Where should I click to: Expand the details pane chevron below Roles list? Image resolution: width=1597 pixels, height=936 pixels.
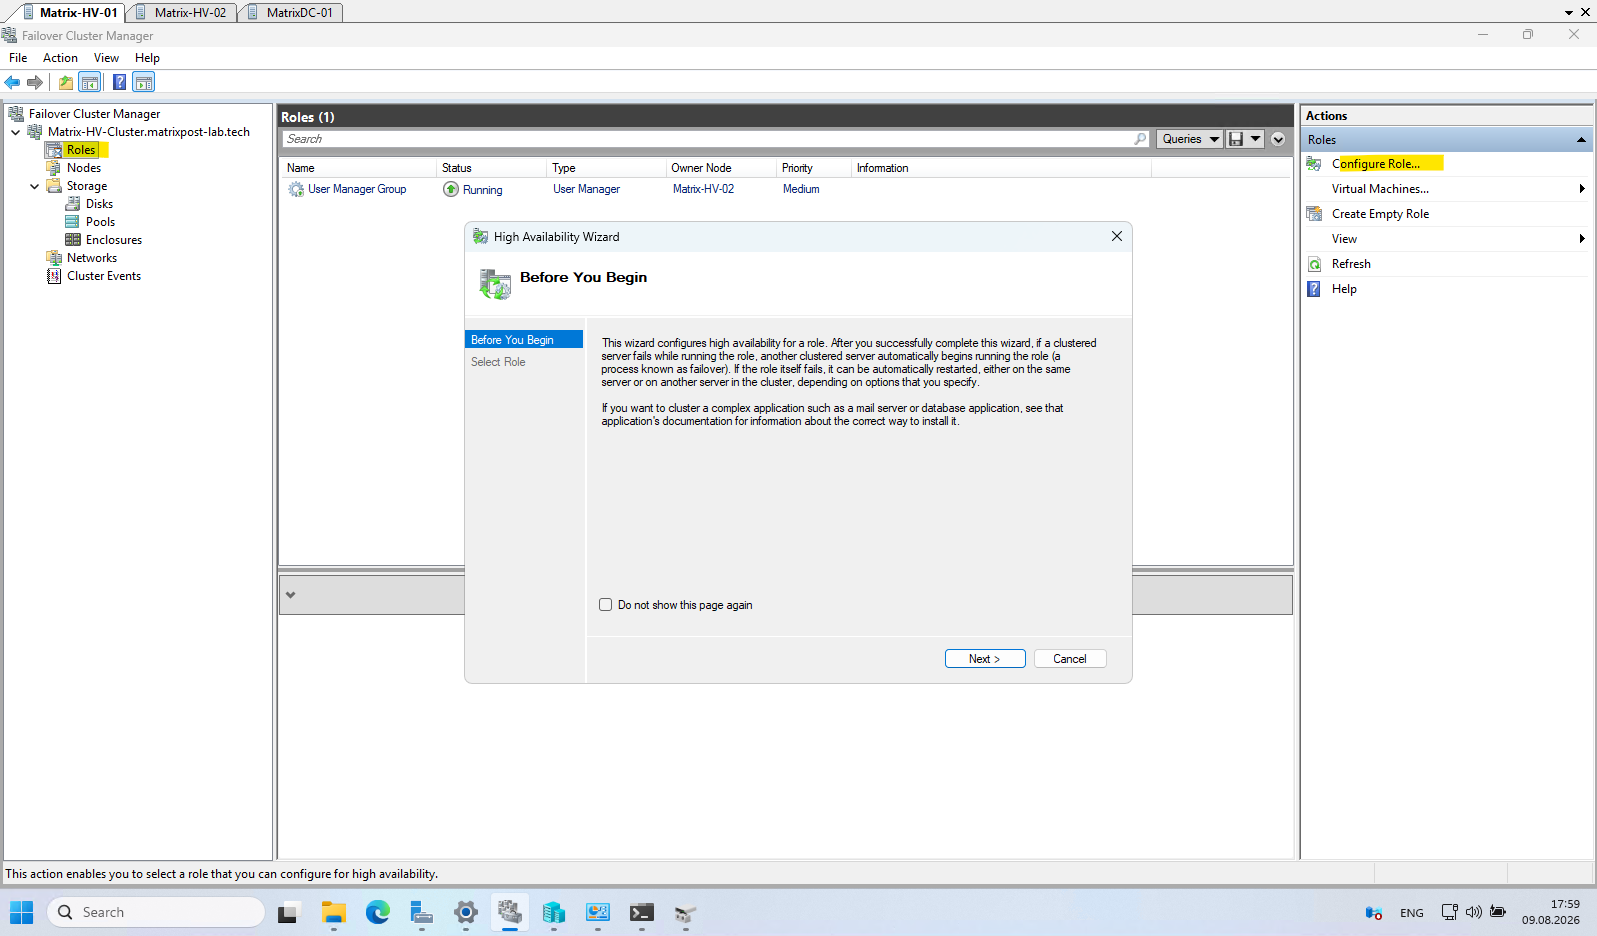(291, 595)
